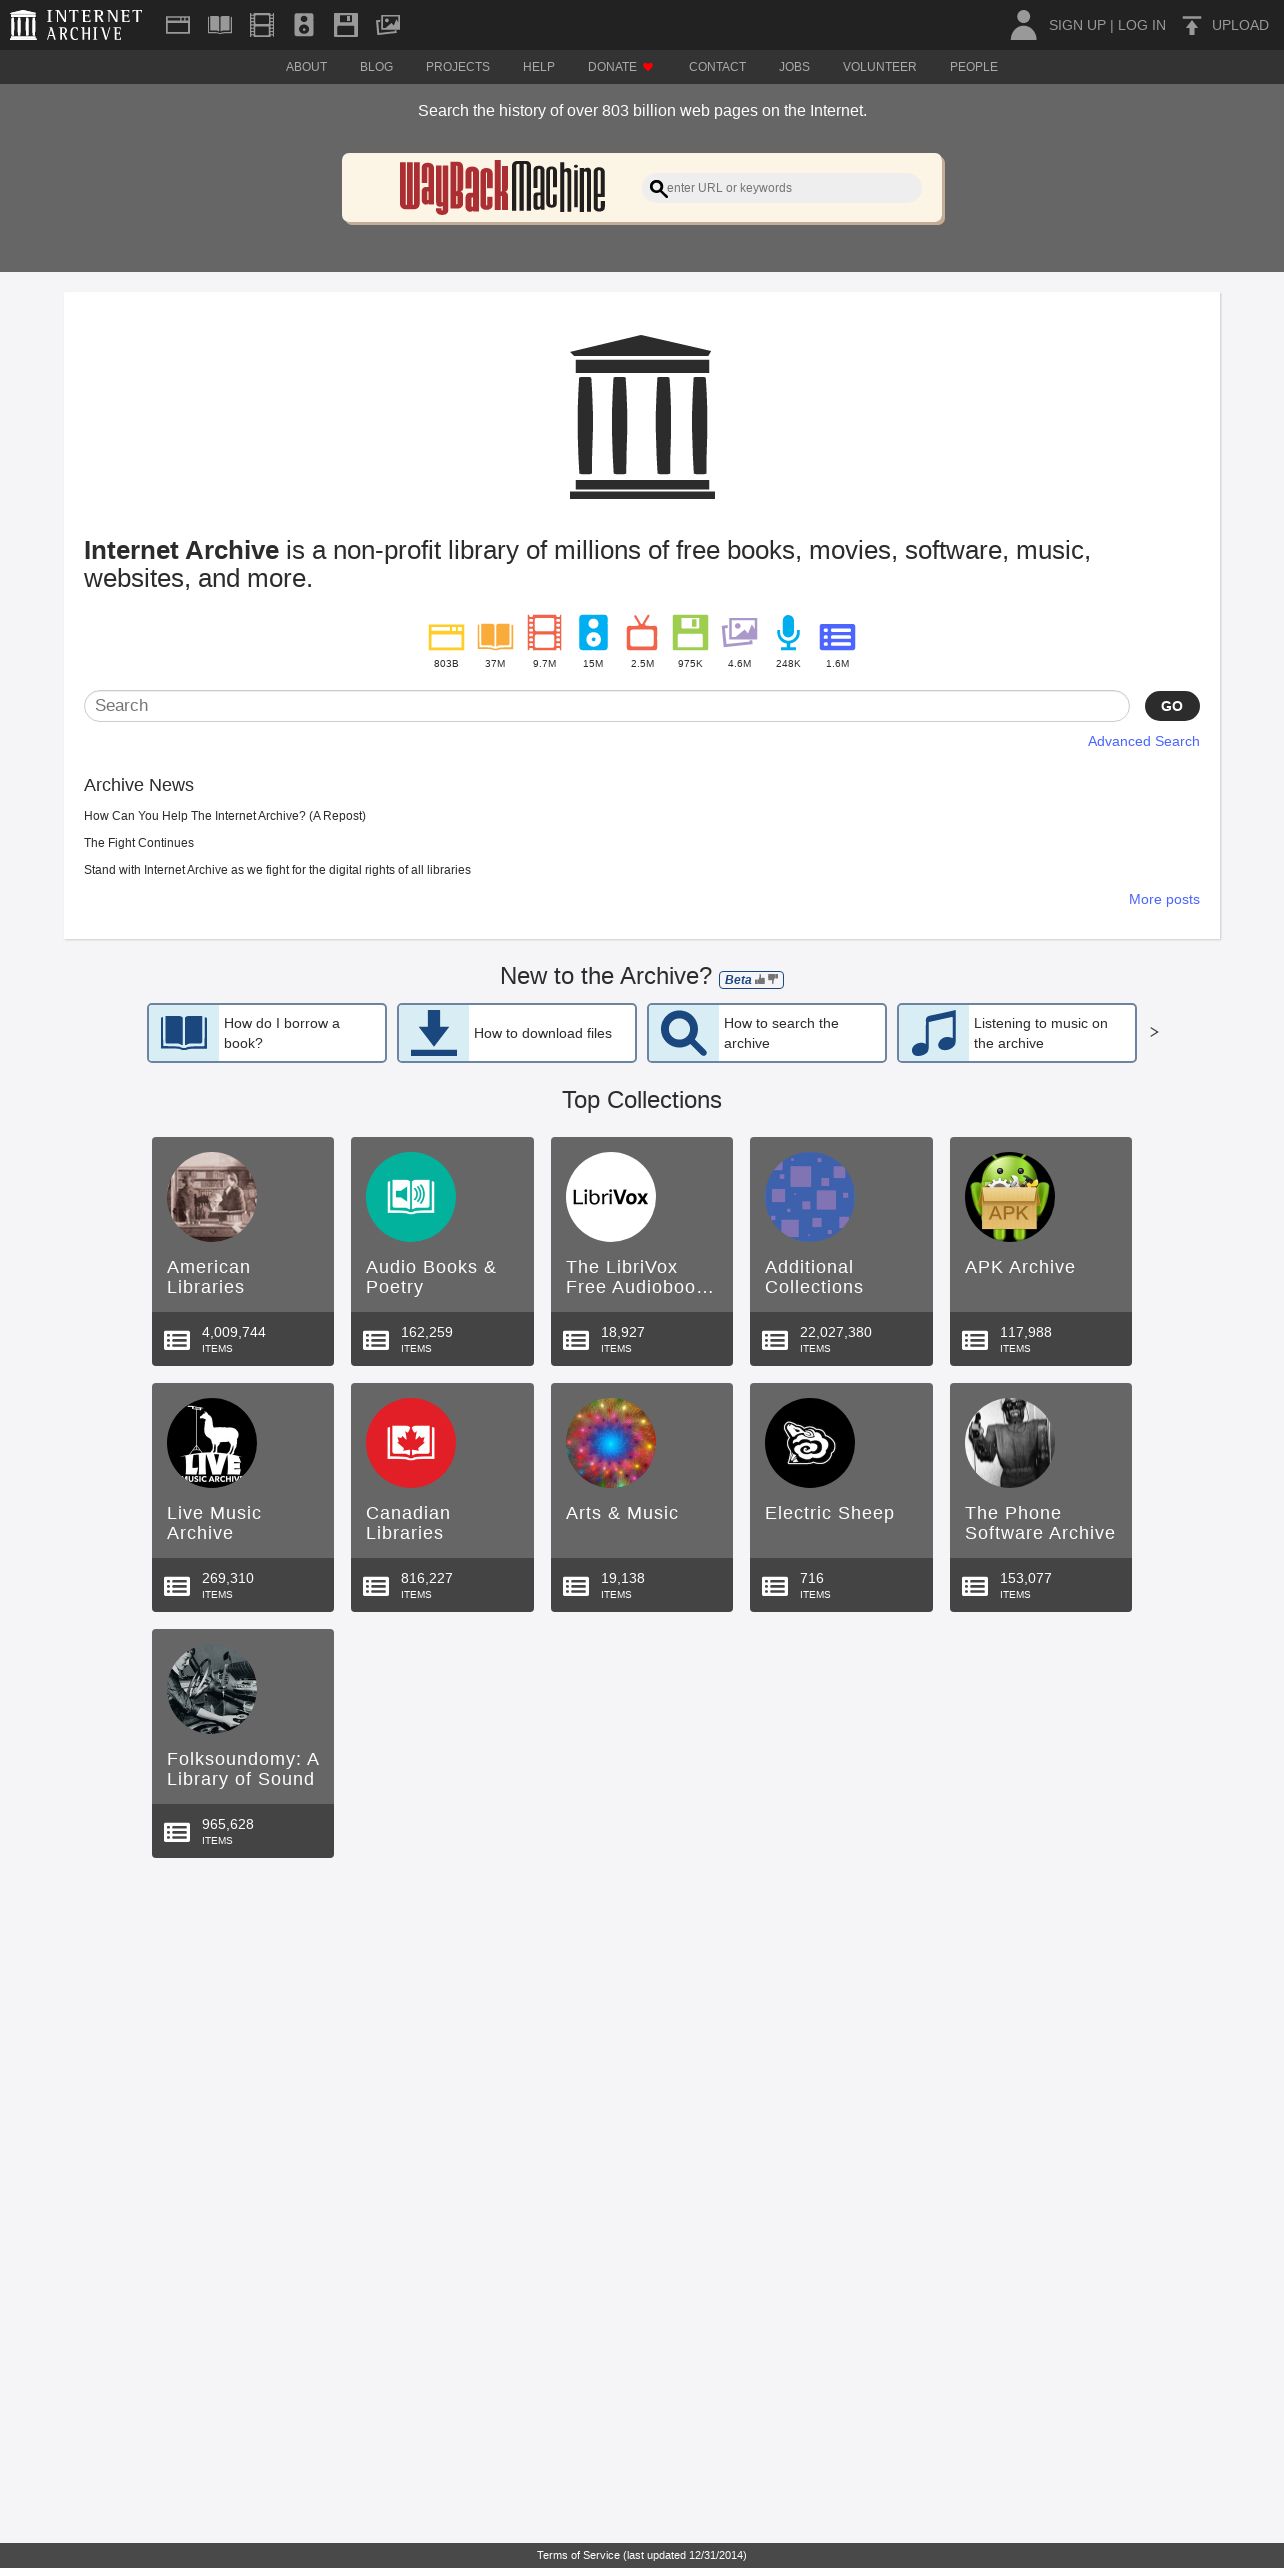The height and width of the screenshot is (2568, 1284).
Task: Open the video film icon in top bar
Action: pyautogui.click(x=262, y=25)
